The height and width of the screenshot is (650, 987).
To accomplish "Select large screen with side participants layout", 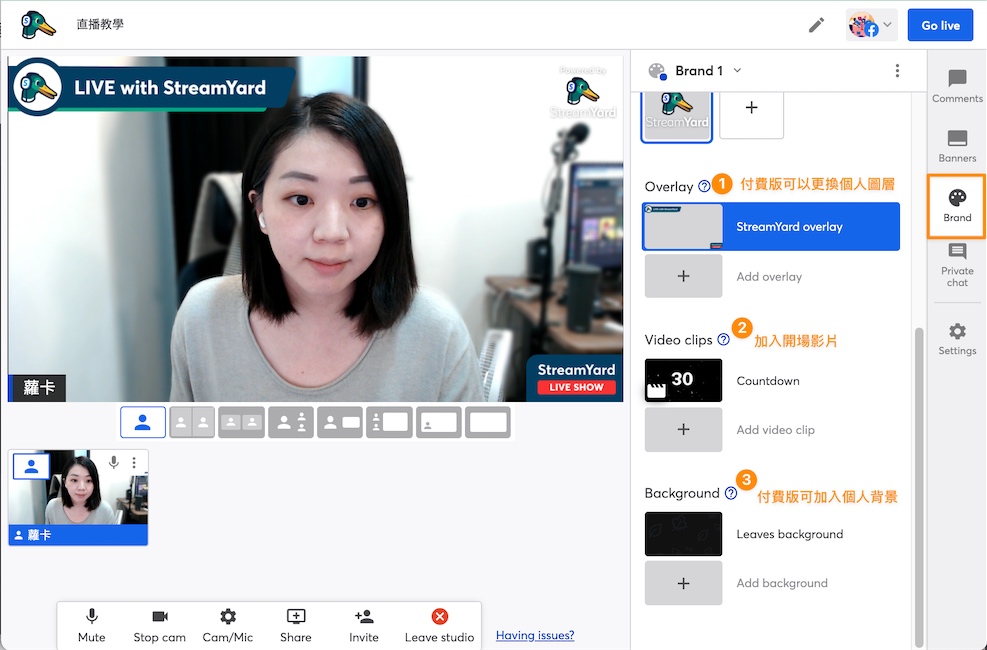I will pyautogui.click(x=389, y=422).
